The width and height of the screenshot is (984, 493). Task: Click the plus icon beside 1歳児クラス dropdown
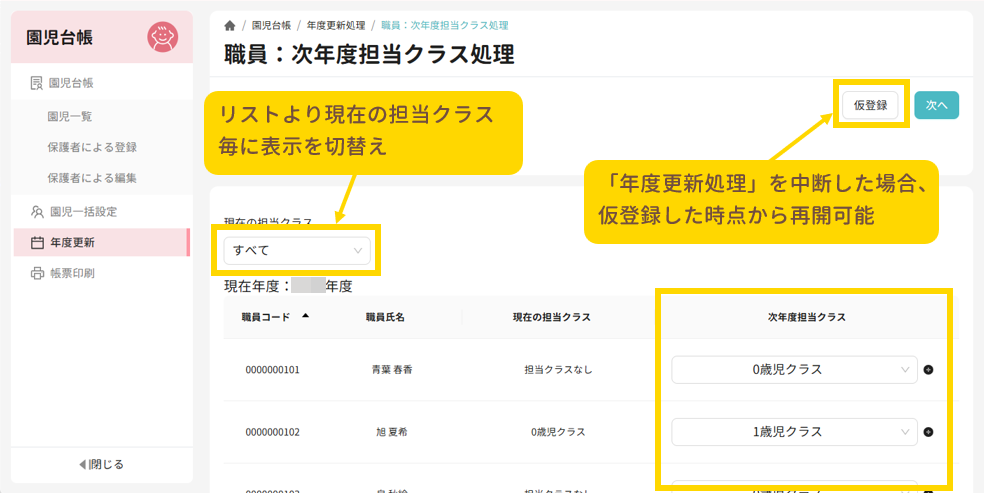928,432
